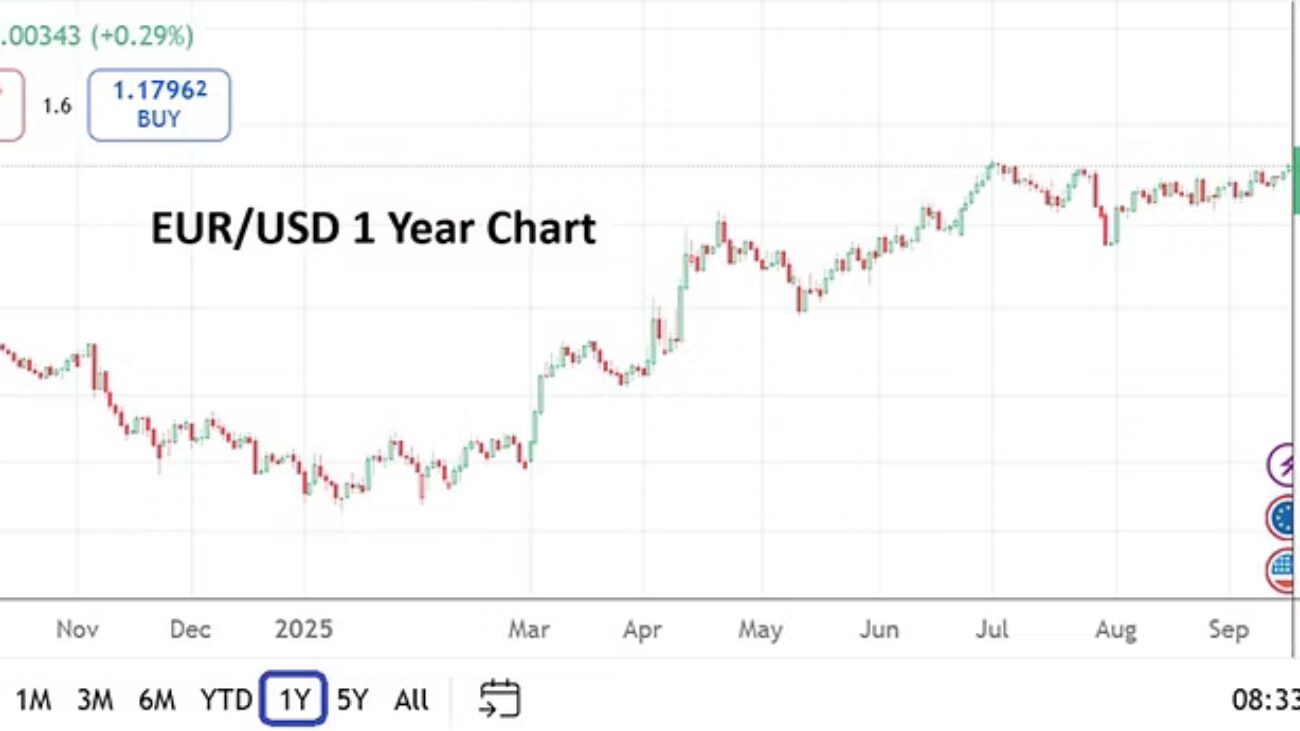Open the go-to-date calendar icon
Viewport: 1300px width, 731px height.
point(499,698)
